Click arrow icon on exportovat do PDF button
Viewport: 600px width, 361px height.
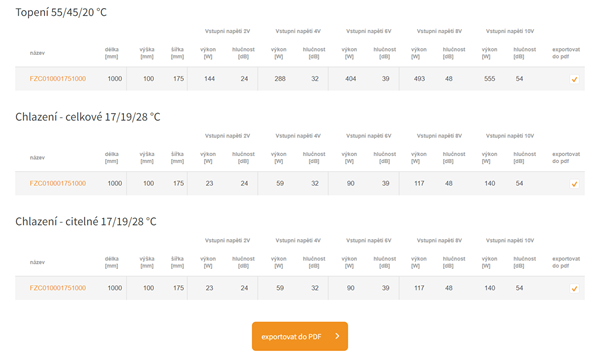pyautogui.click(x=337, y=336)
